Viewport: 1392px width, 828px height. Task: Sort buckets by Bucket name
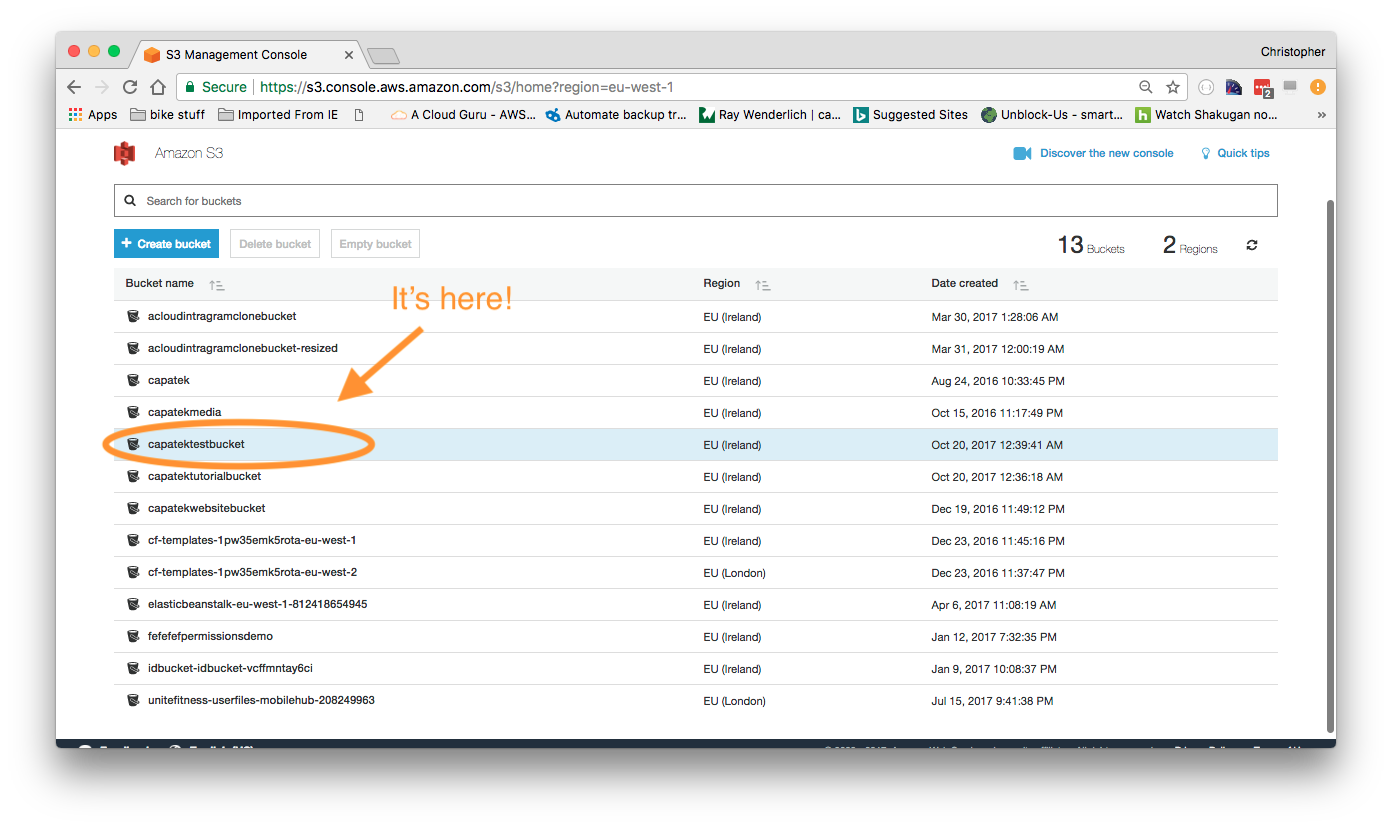pyautogui.click(x=217, y=285)
